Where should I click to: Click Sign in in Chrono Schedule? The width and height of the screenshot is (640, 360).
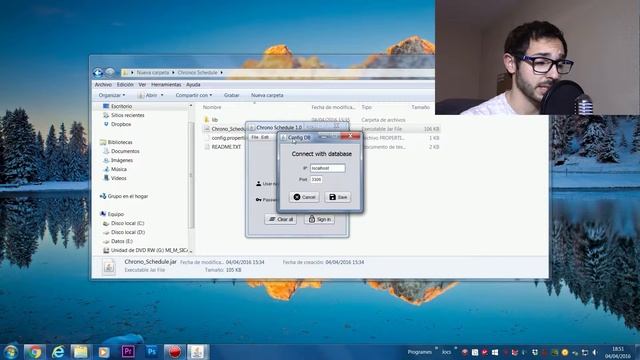click(320, 219)
